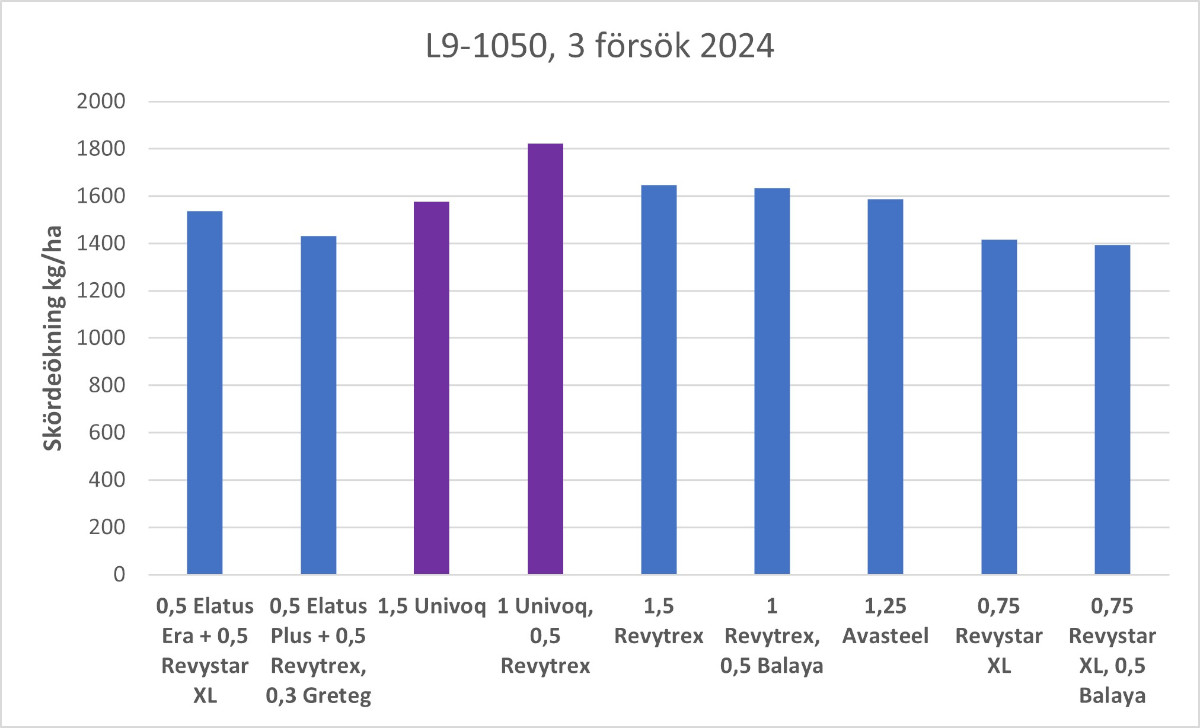Click the 800 y-axis tick label
The image size is (1200, 728).
tap(107, 386)
